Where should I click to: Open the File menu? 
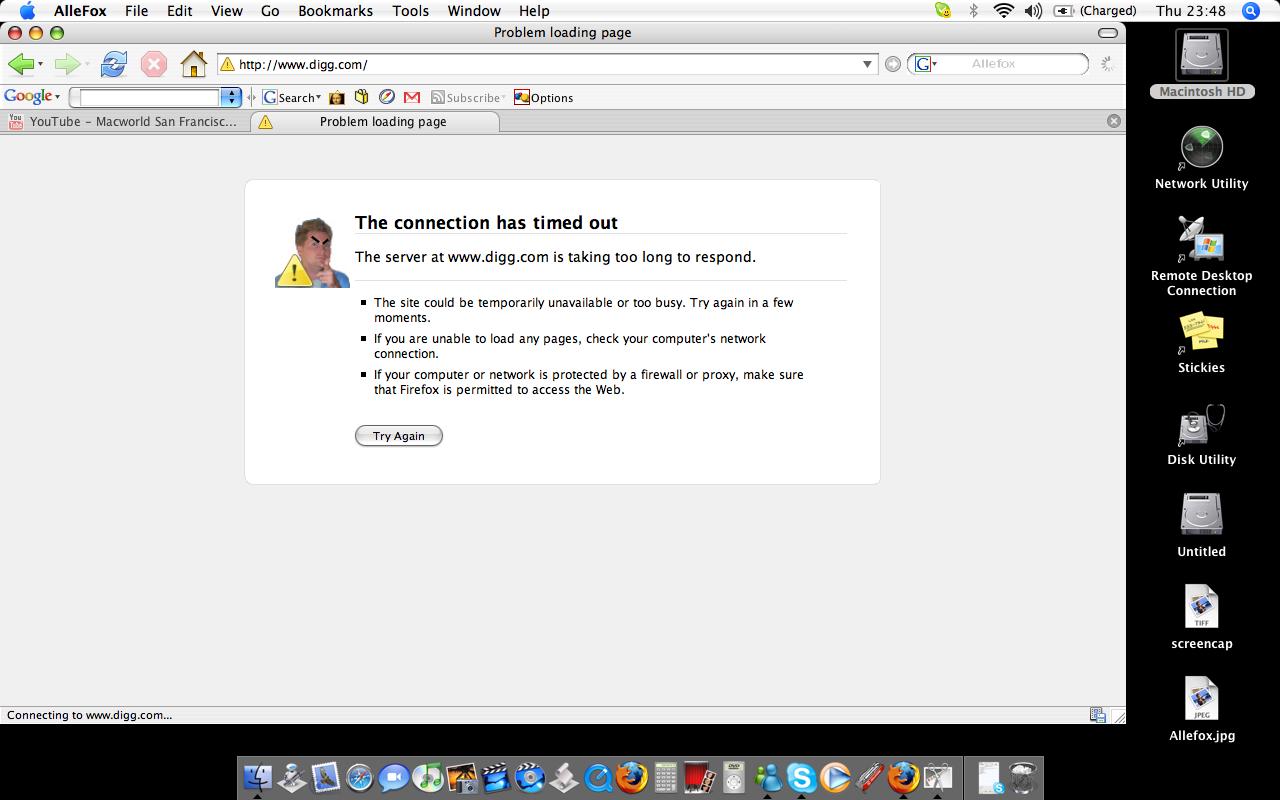coord(136,11)
